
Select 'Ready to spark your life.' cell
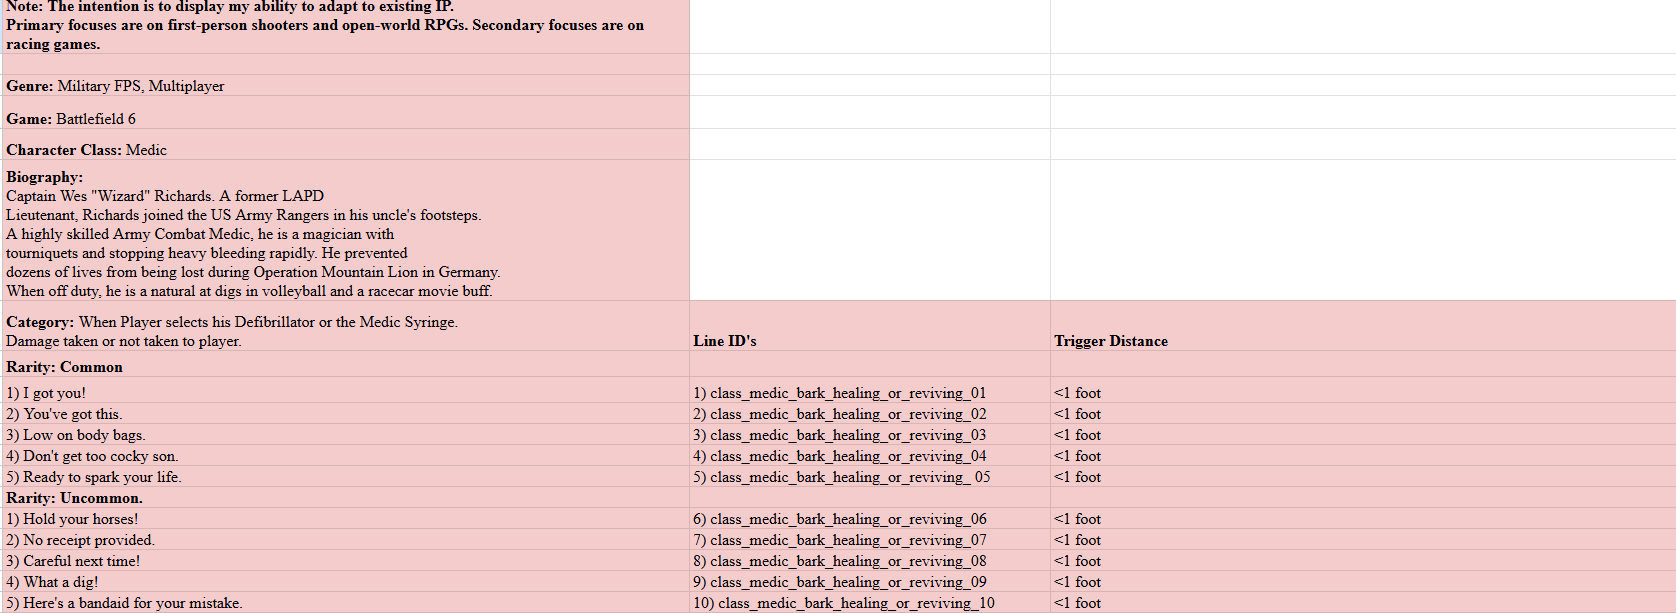point(346,476)
